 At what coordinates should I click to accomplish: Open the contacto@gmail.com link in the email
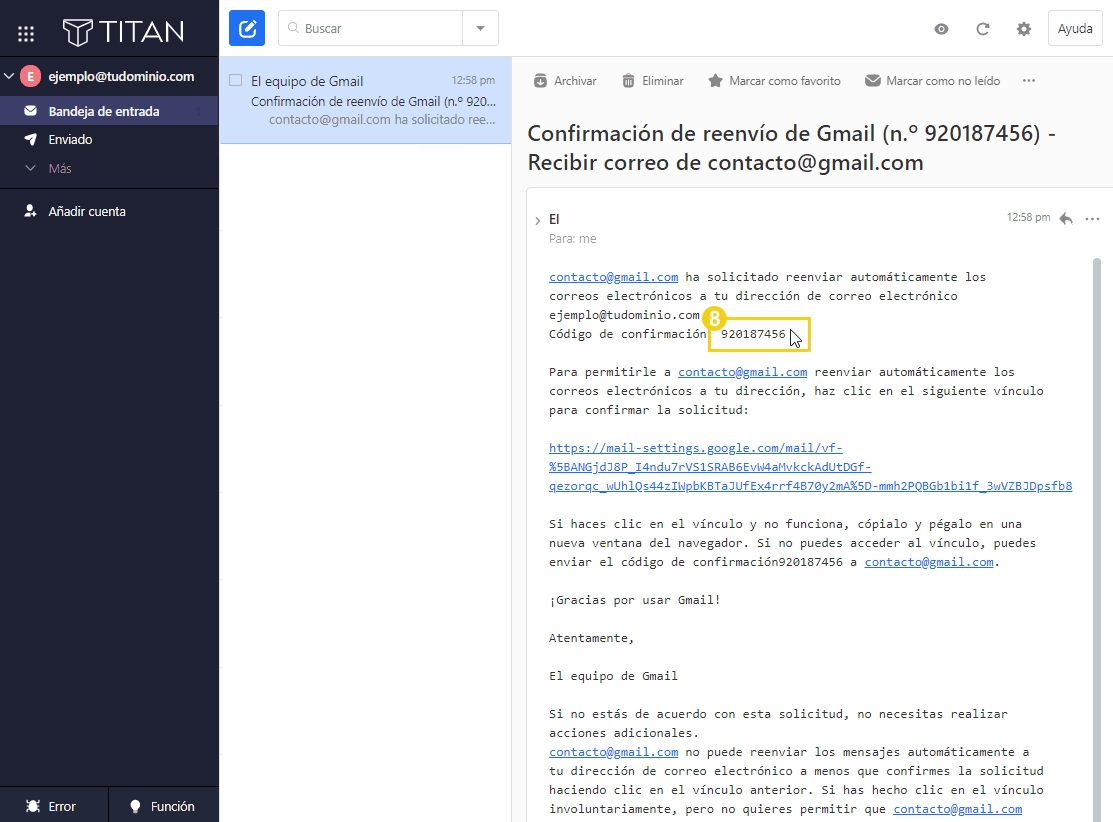click(x=613, y=276)
